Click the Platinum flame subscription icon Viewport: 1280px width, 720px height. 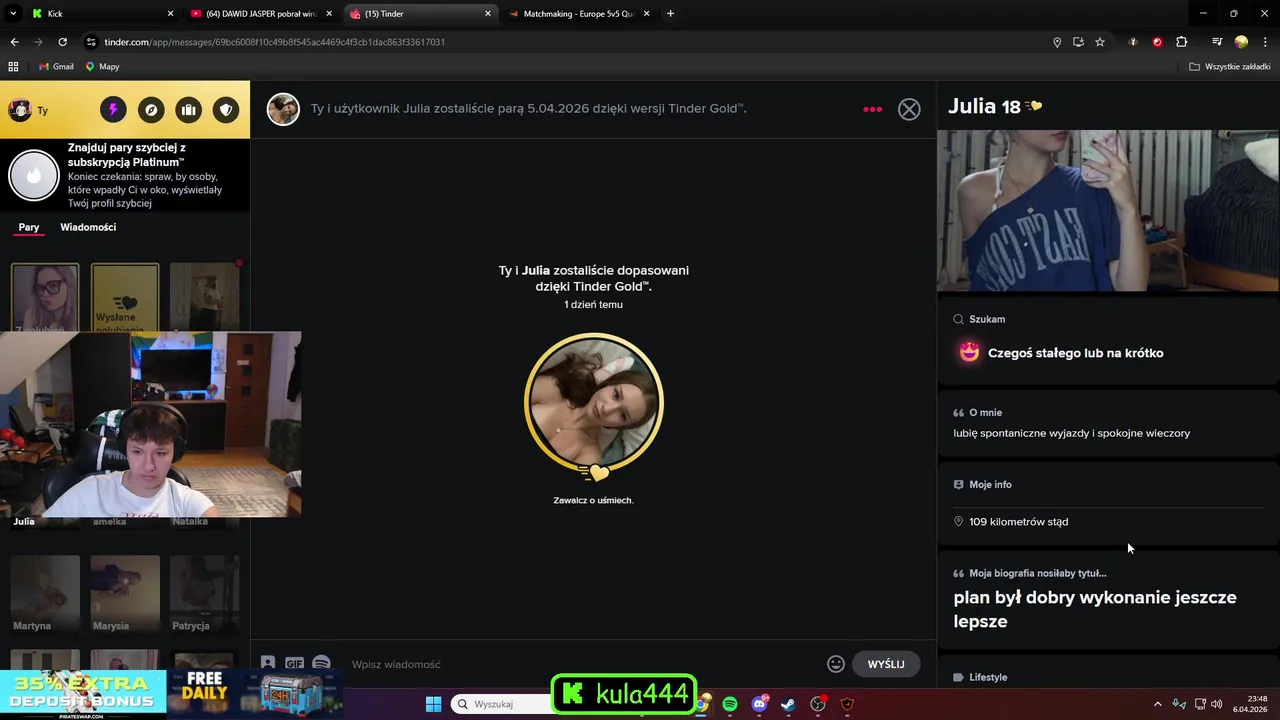[34, 176]
